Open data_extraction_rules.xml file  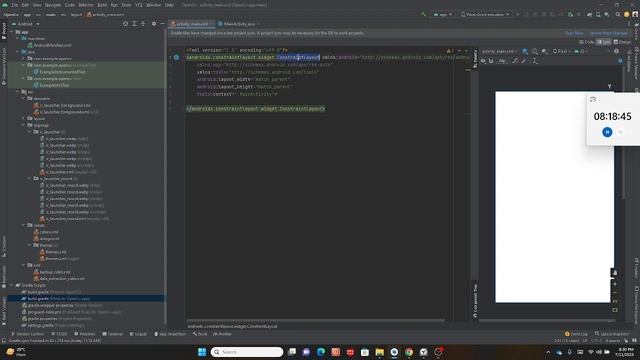(59, 278)
